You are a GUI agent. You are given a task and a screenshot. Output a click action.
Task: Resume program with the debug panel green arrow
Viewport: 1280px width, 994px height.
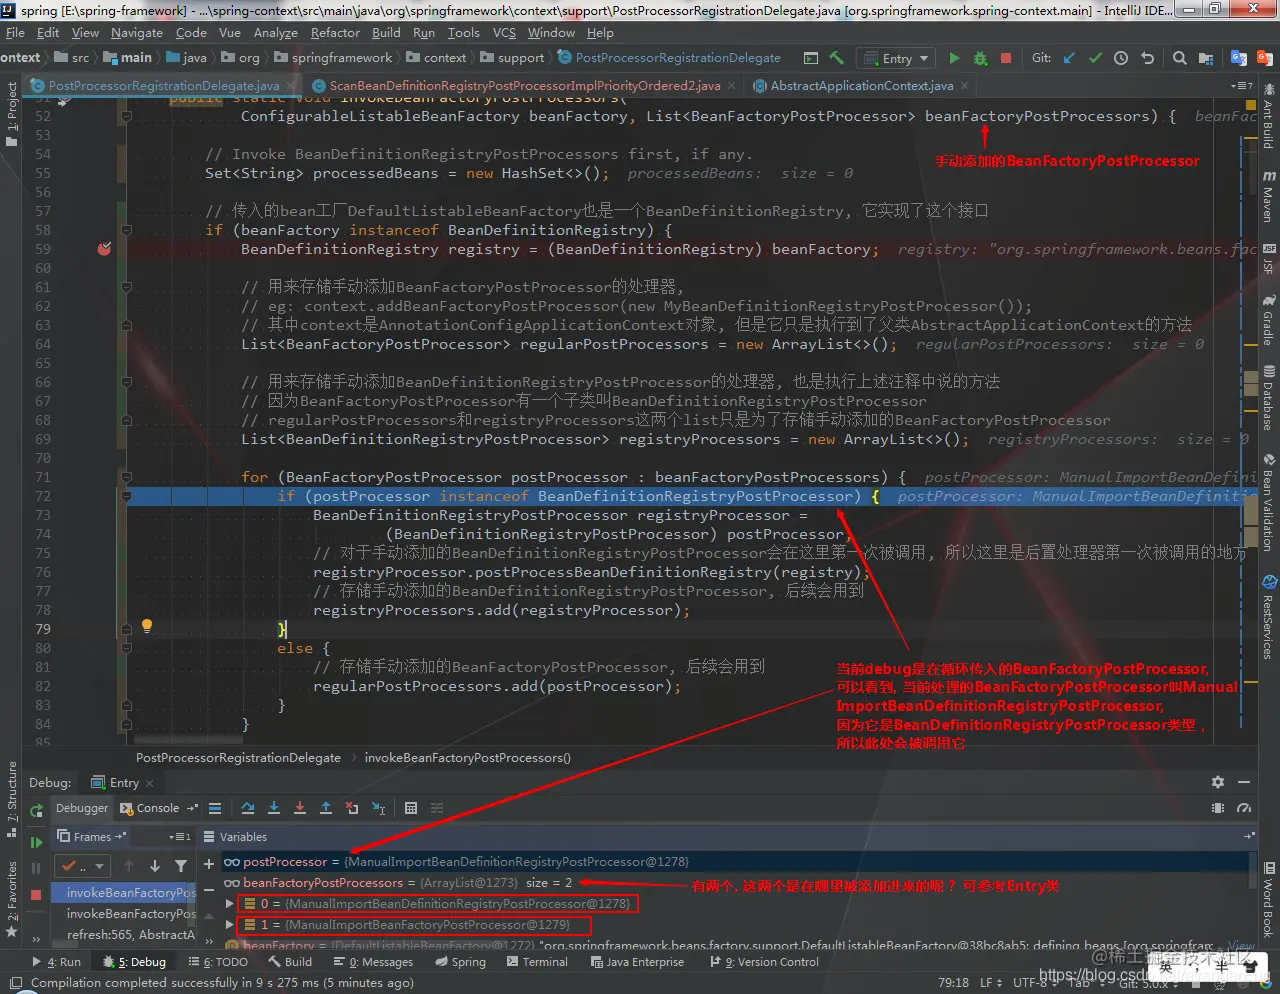coord(37,842)
